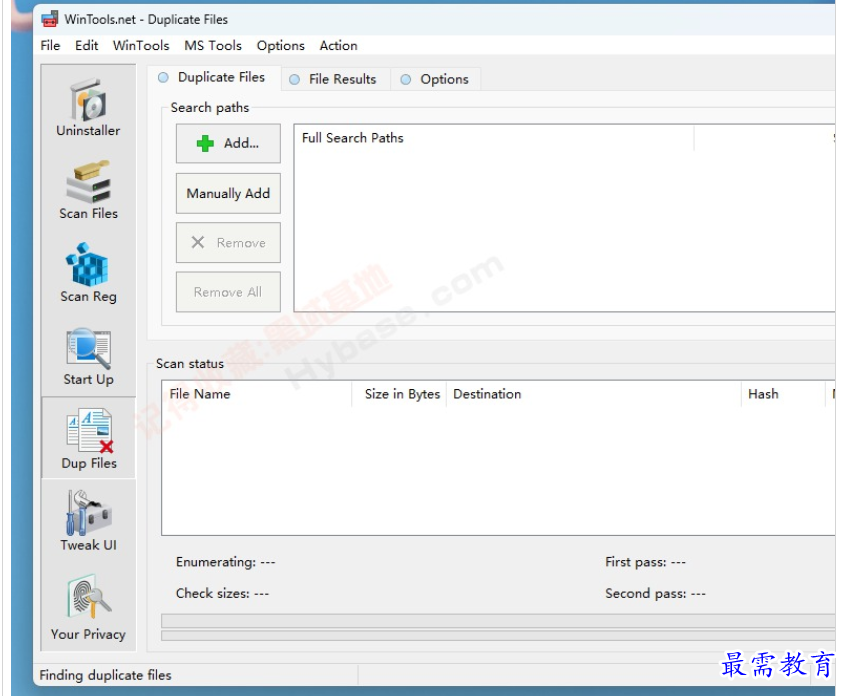843x696 pixels.
Task: Click the Enumerating status text
Action: (225, 562)
